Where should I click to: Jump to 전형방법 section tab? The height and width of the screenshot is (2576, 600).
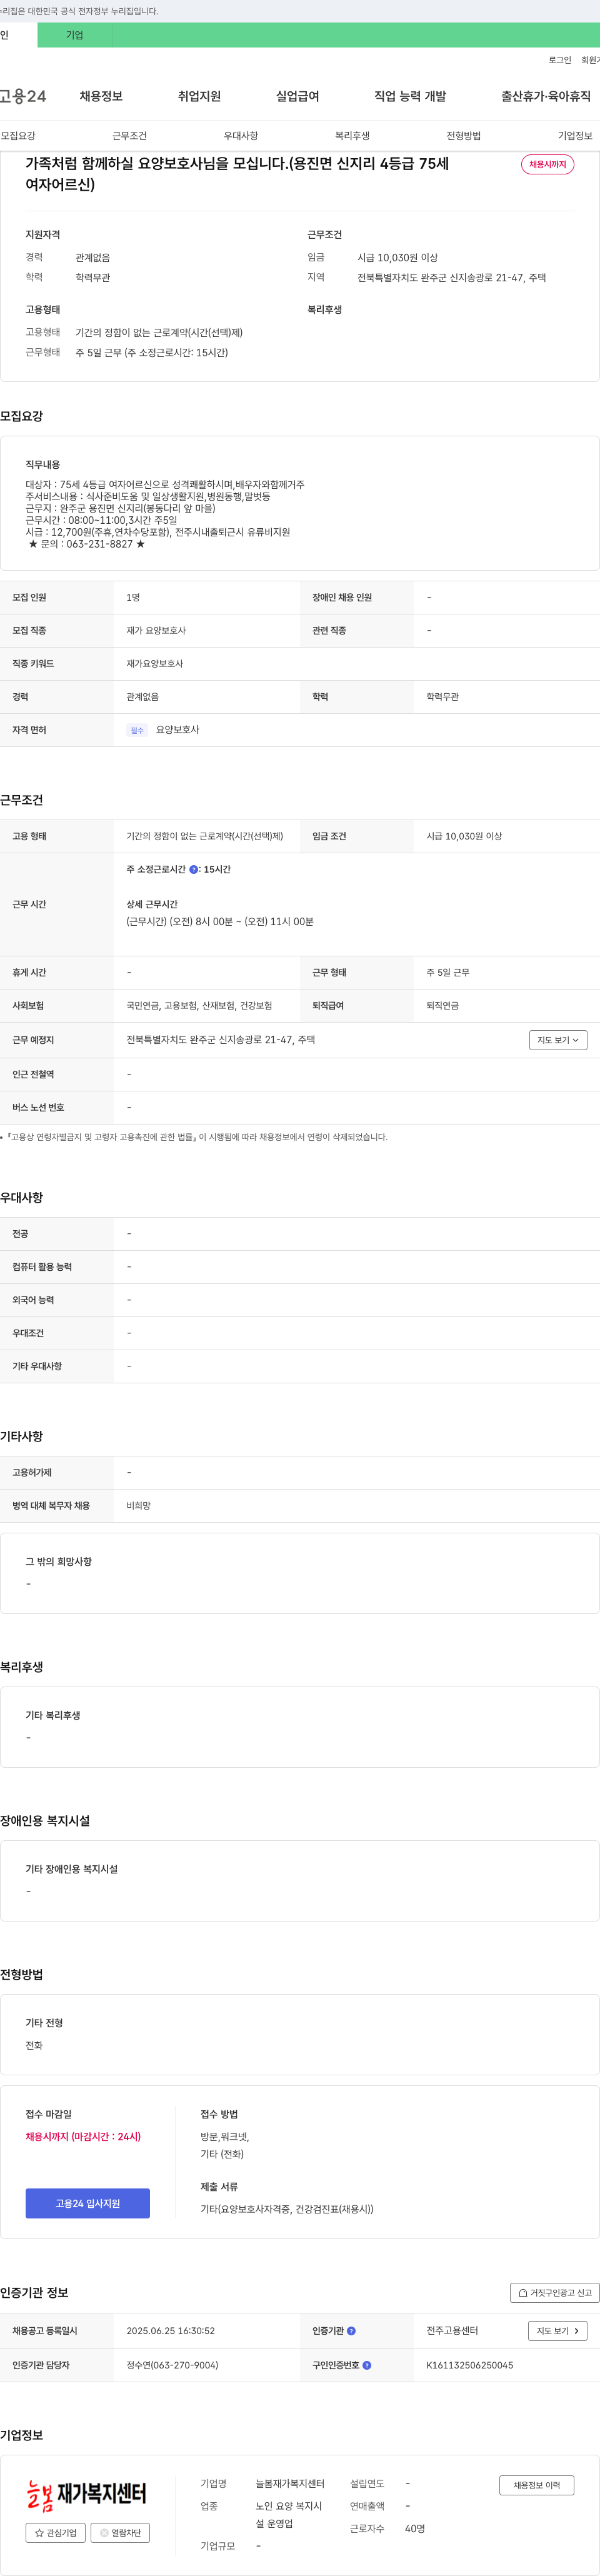463,136
